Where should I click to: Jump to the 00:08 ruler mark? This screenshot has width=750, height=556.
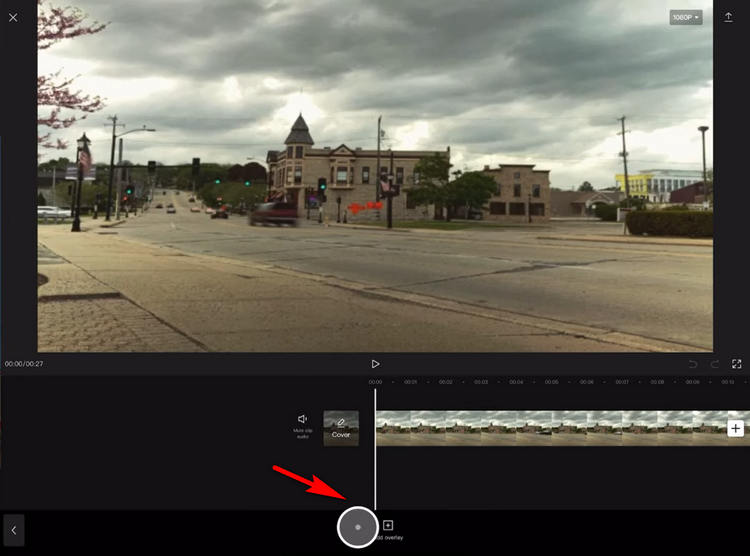657,382
